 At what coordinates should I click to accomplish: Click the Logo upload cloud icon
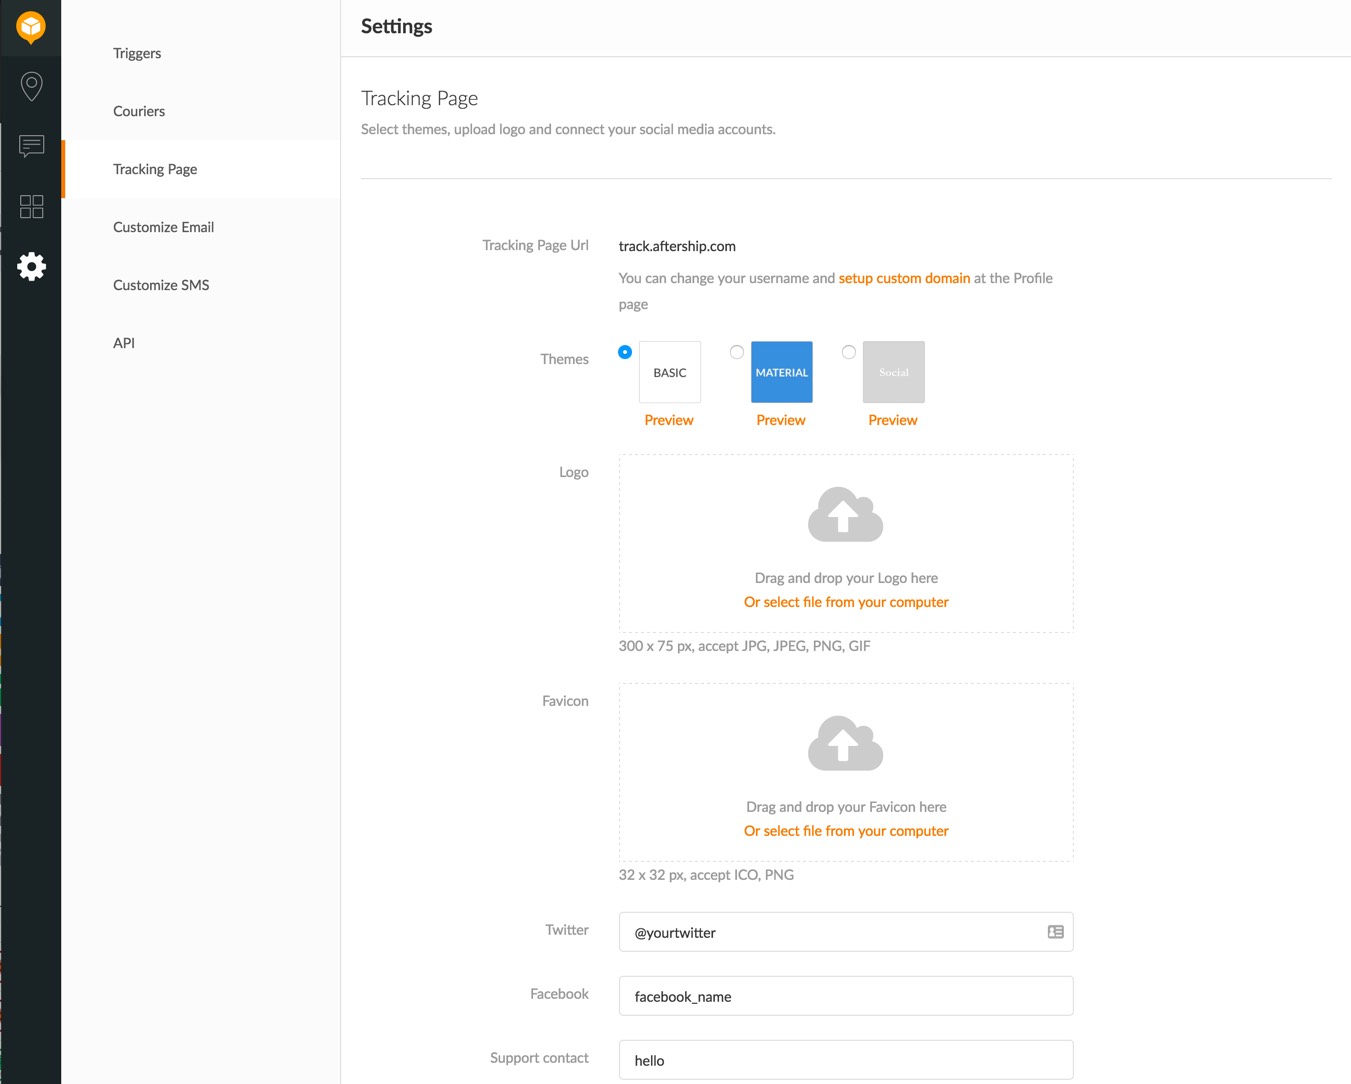[x=845, y=515]
